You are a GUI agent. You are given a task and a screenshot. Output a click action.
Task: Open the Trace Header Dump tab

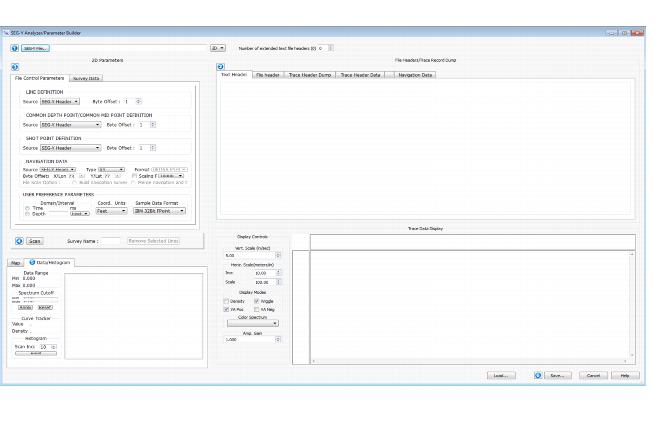[x=310, y=75]
